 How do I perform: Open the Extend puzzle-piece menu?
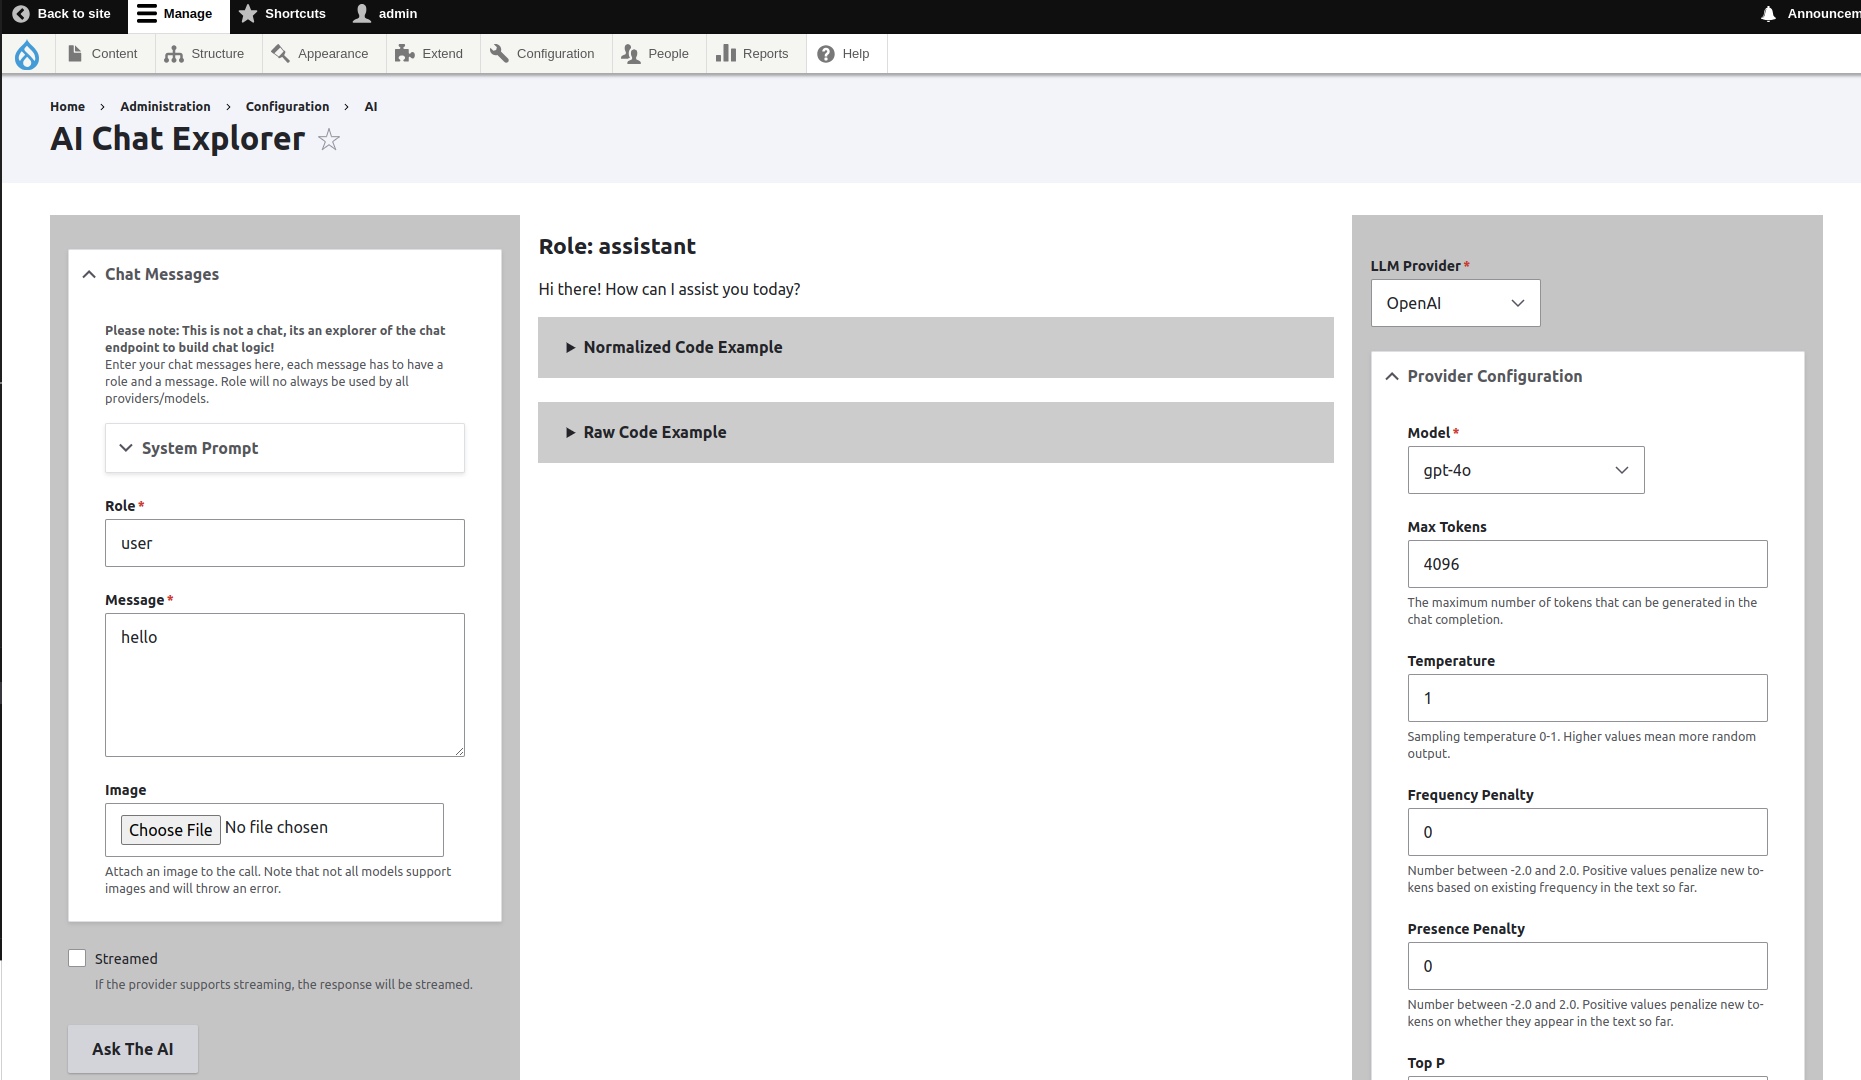pyautogui.click(x=429, y=54)
